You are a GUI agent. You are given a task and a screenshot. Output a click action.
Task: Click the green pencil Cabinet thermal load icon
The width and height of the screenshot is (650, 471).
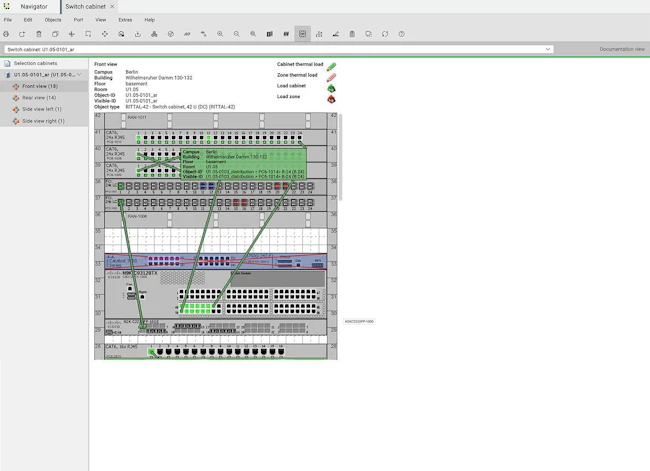click(x=331, y=66)
